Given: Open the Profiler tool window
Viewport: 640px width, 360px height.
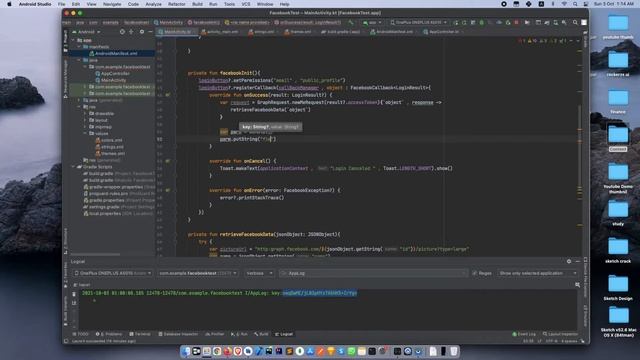Looking at the screenshot, I should tap(215, 334).
